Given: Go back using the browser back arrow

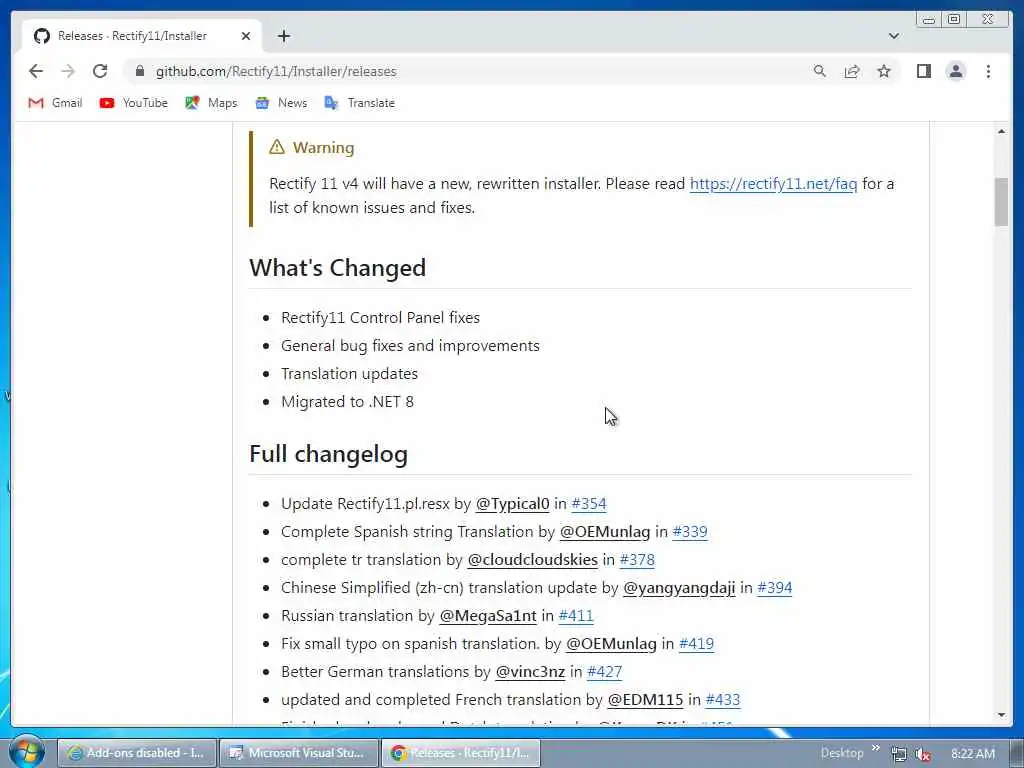Looking at the screenshot, I should [36, 71].
